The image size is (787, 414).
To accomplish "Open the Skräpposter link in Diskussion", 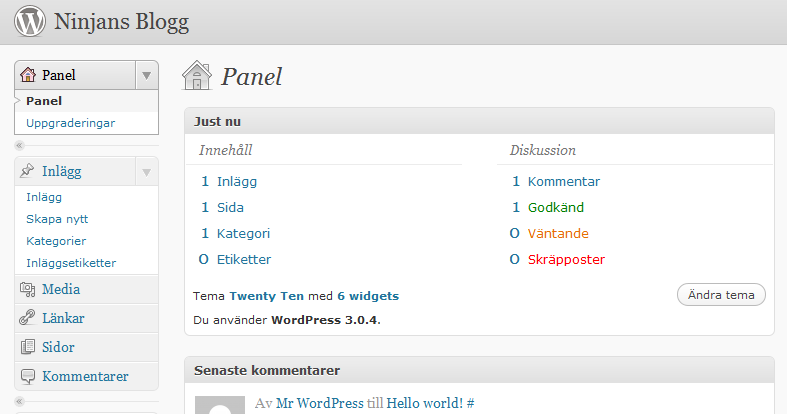I will 566,259.
